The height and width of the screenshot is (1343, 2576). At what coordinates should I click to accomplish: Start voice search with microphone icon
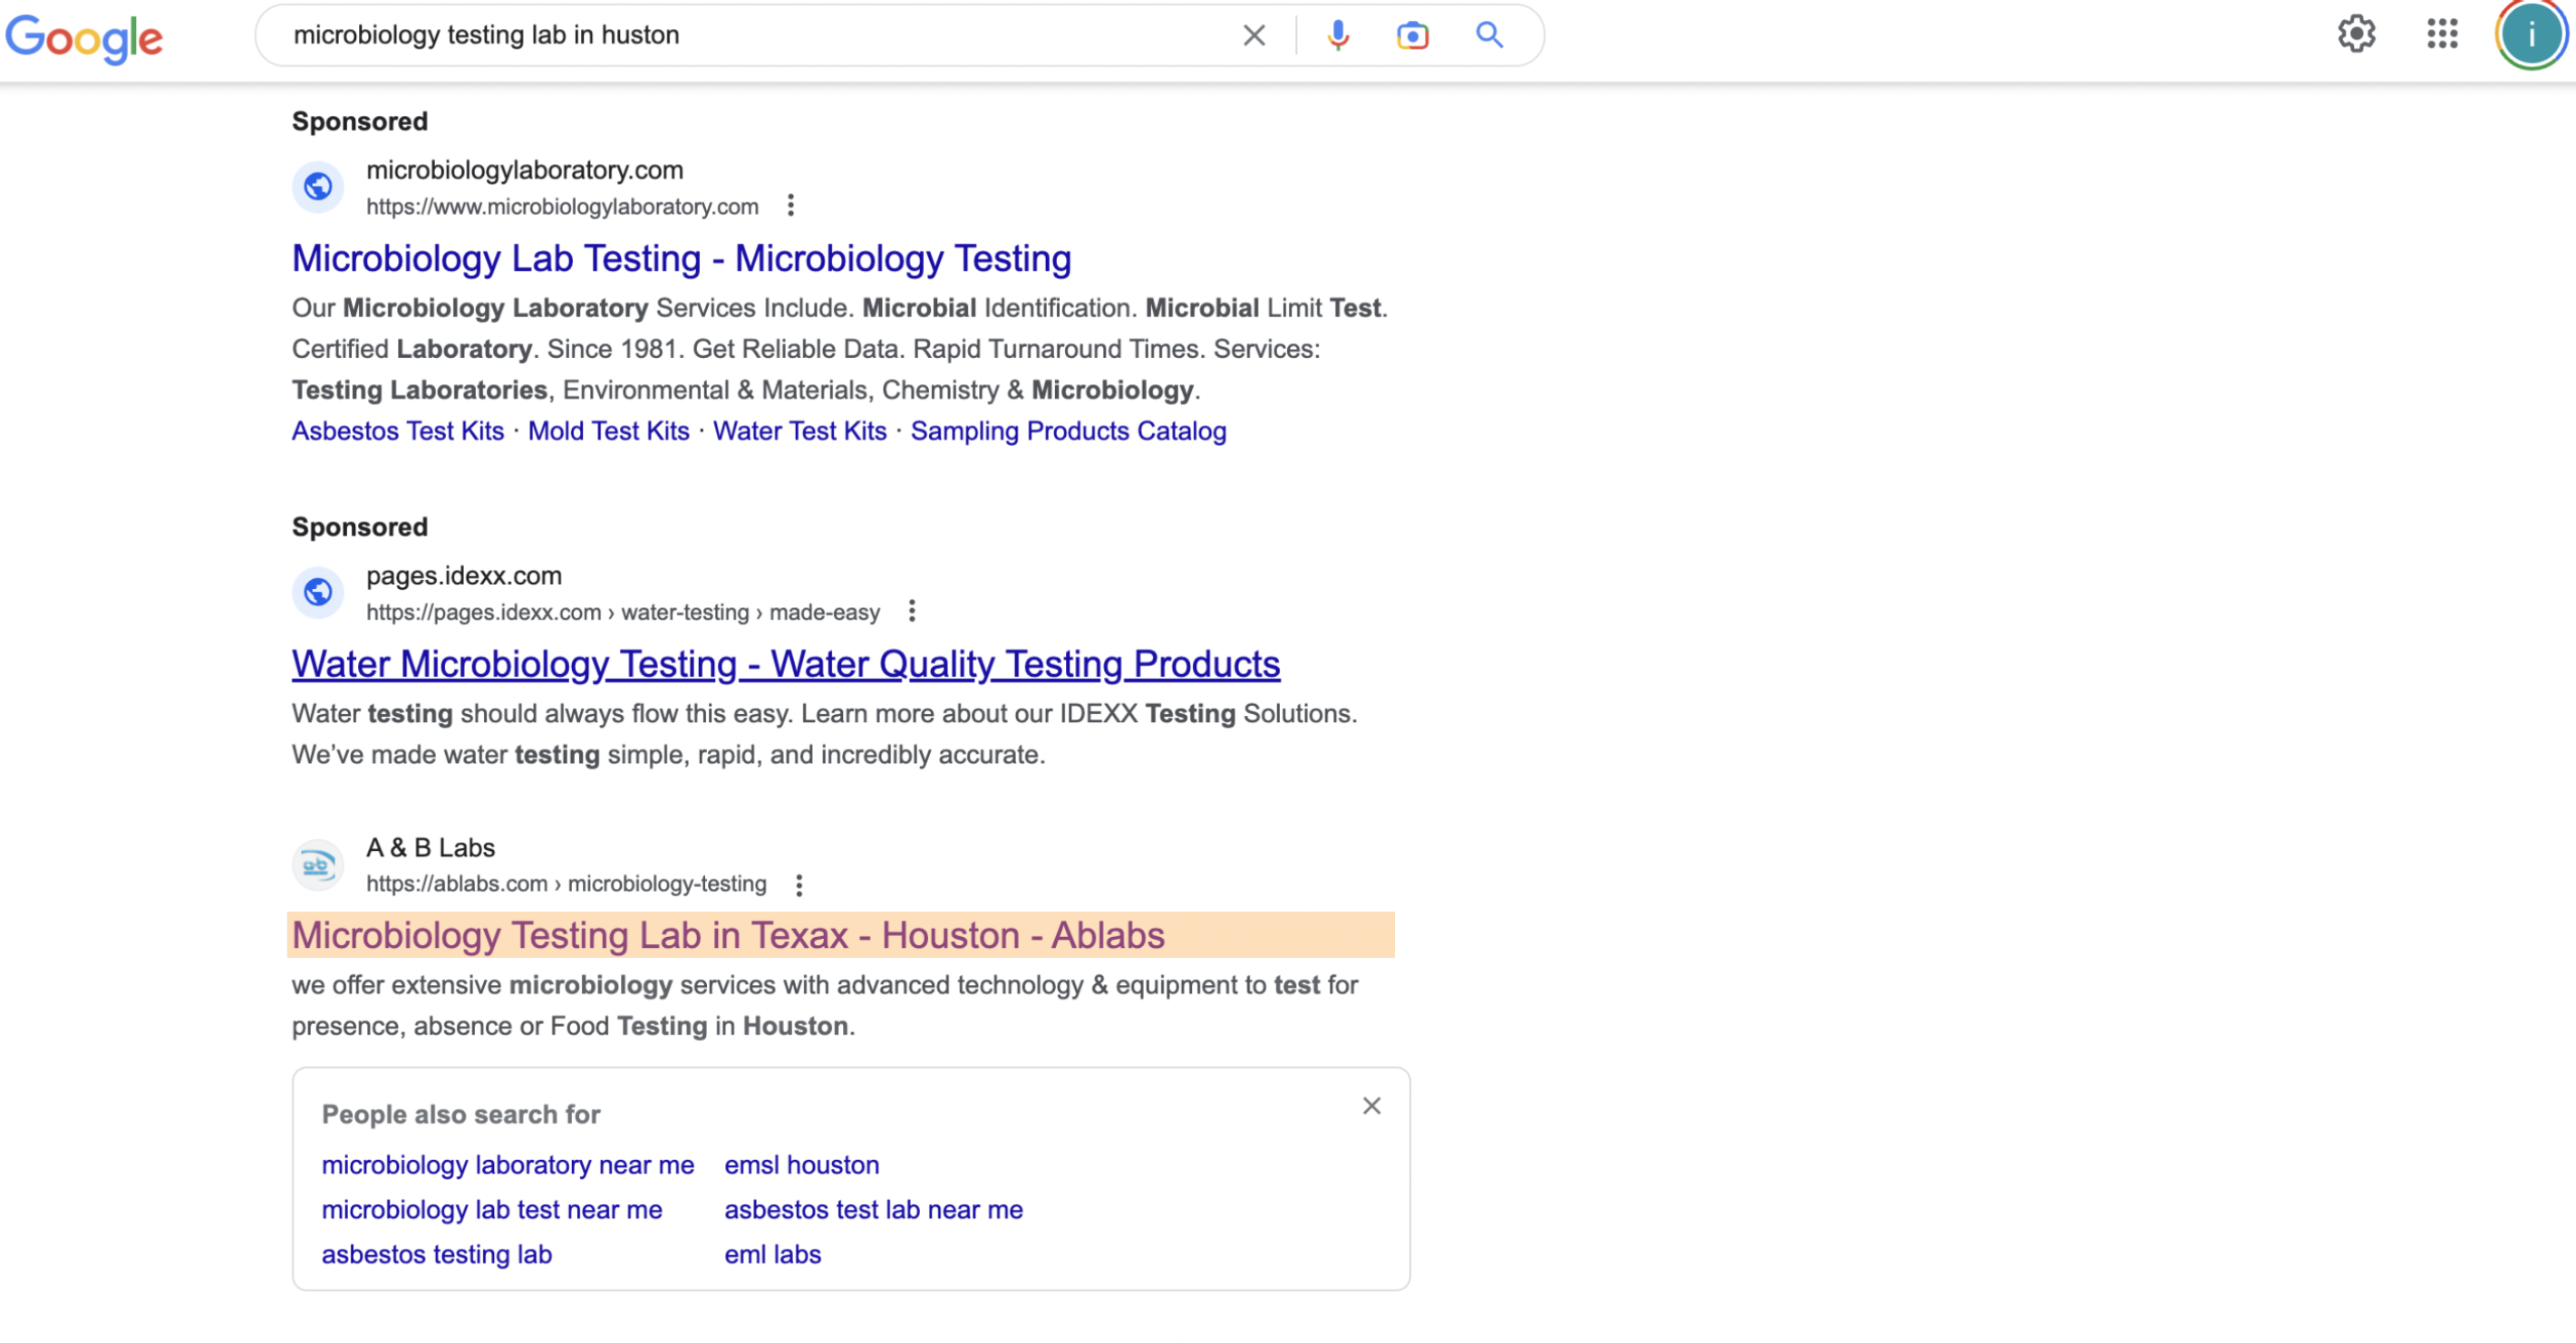click(1337, 35)
